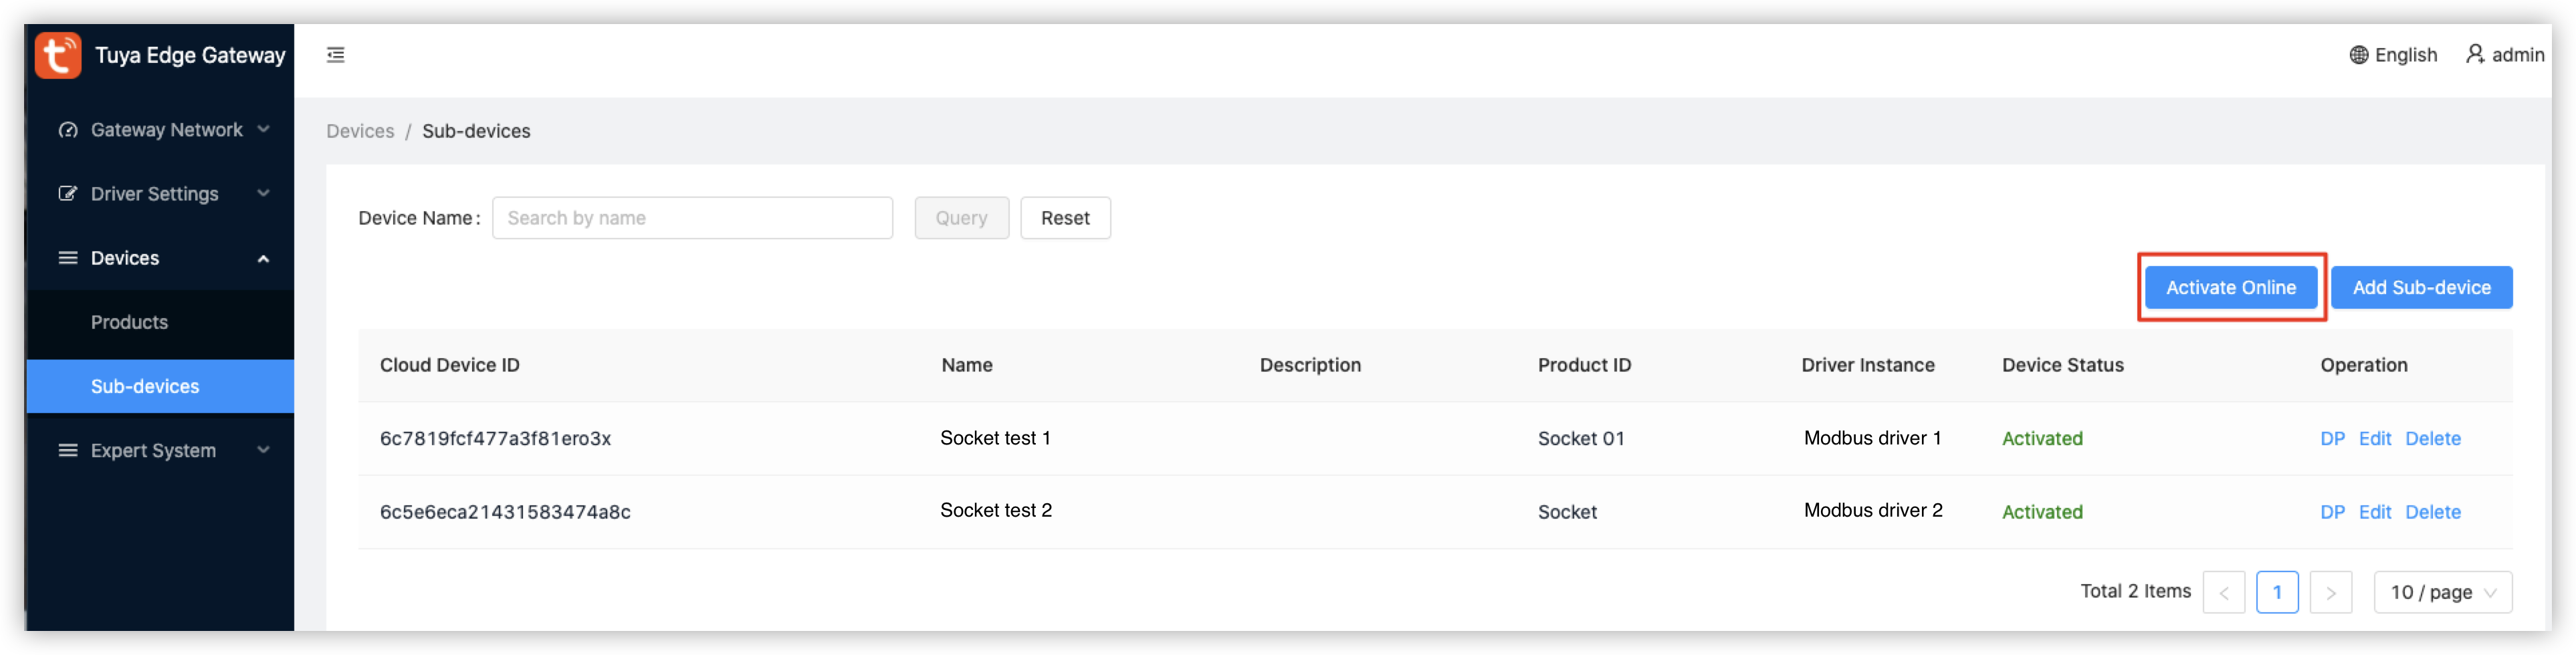
Task: Edit the Socket test 1 device
Action: (x=2374, y=438)
